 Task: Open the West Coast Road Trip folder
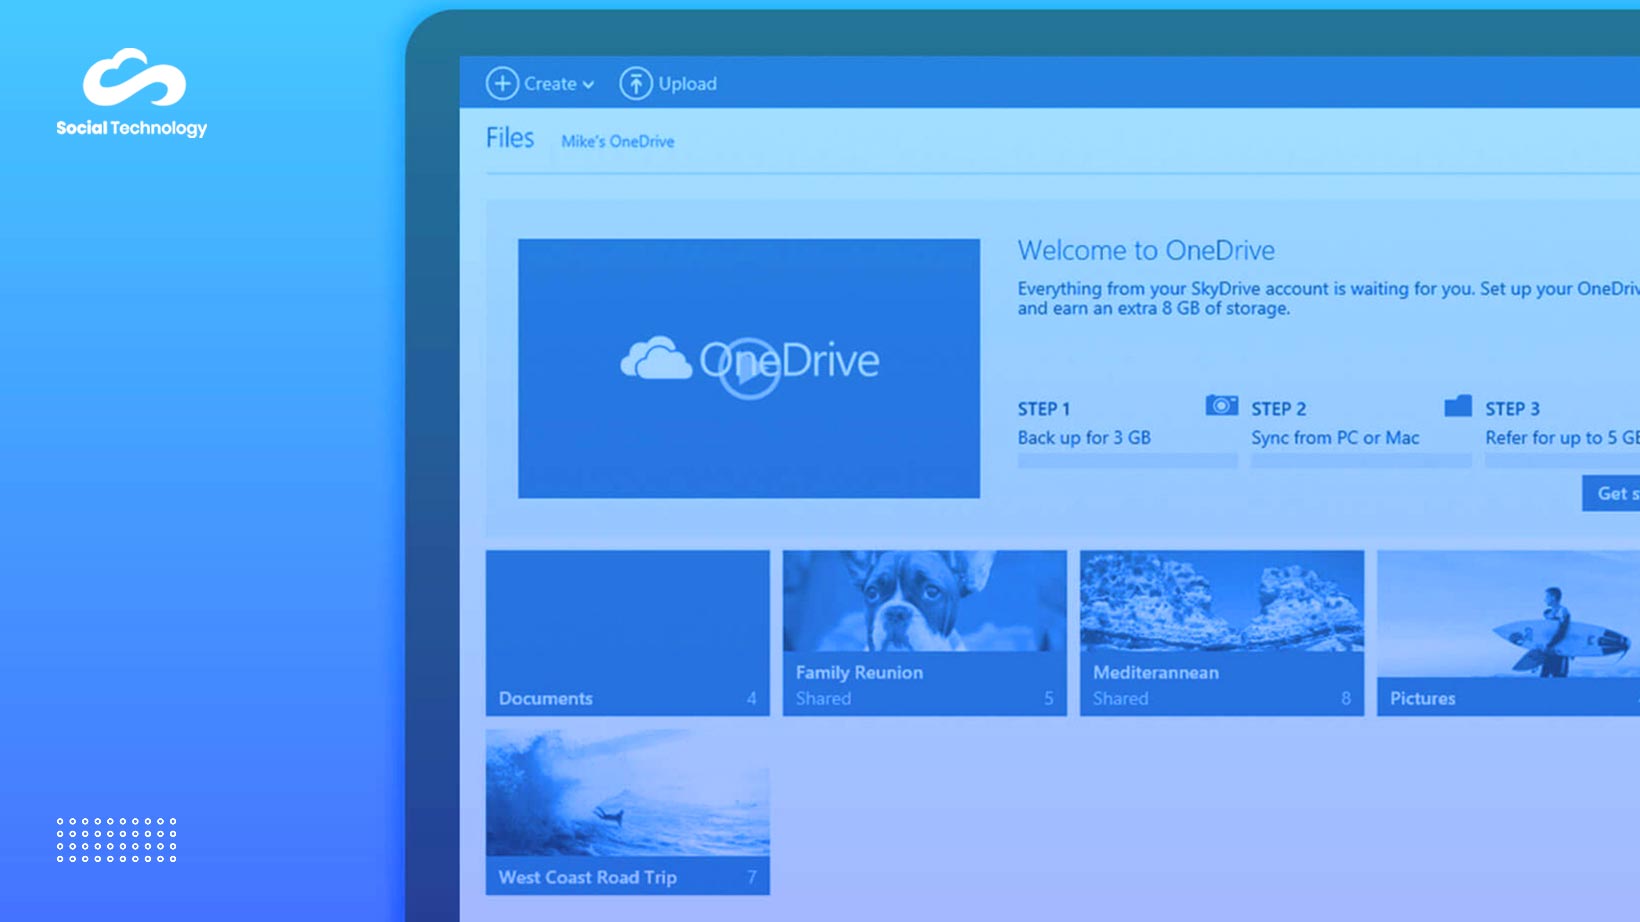628,812
